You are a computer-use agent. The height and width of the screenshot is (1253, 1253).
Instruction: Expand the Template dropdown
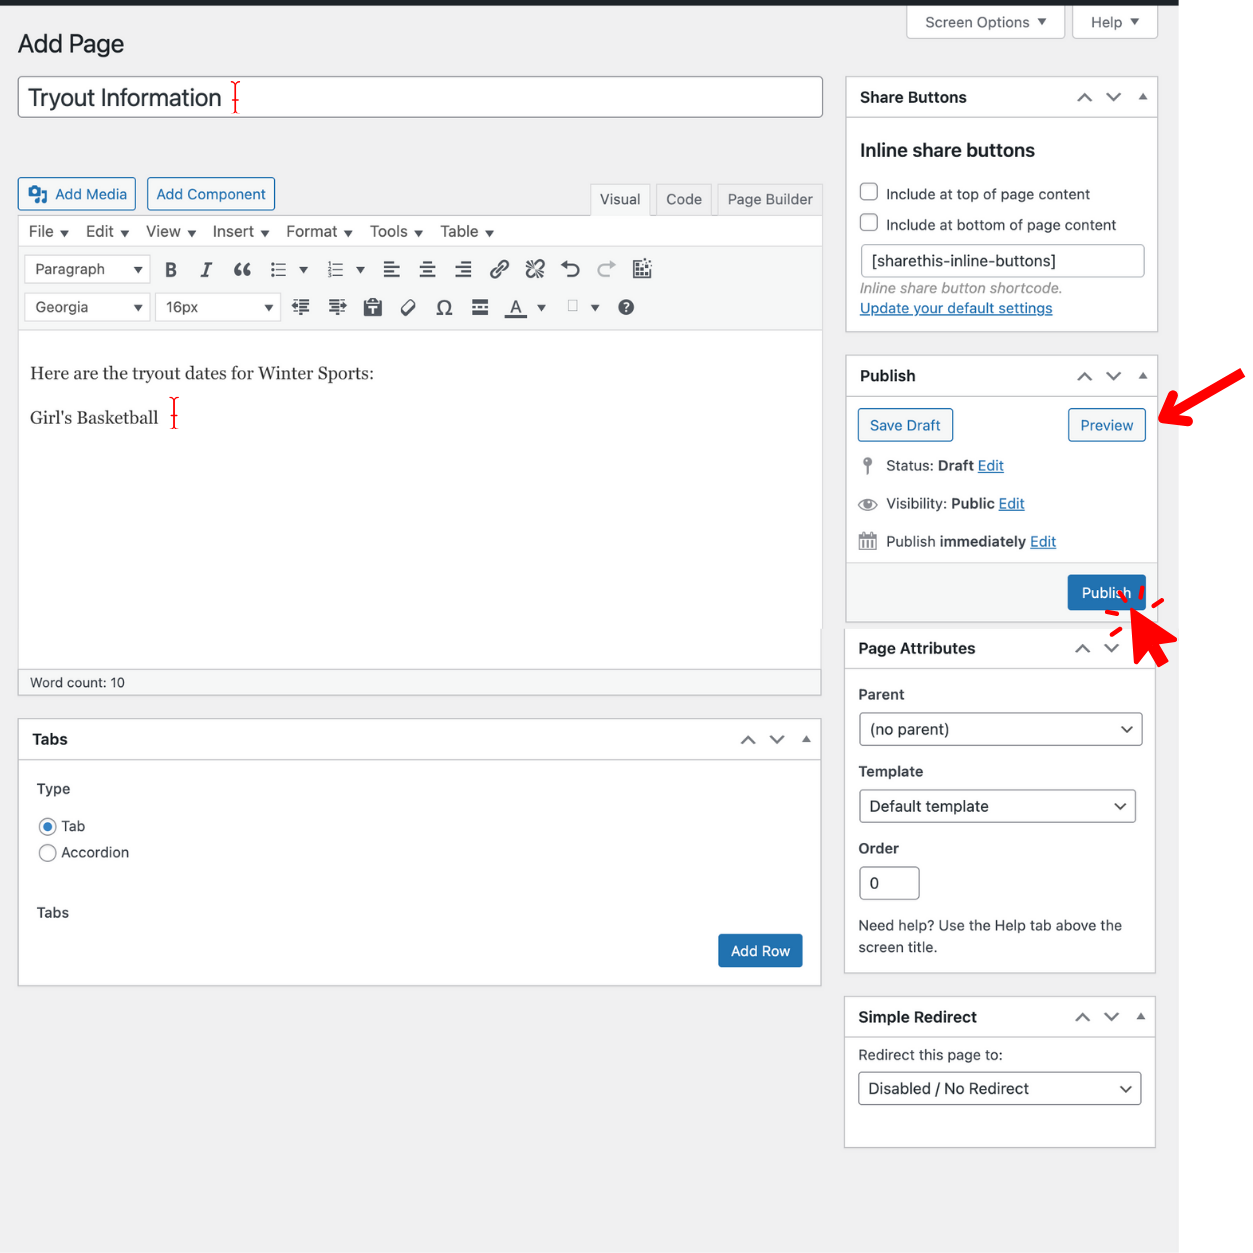996,807
